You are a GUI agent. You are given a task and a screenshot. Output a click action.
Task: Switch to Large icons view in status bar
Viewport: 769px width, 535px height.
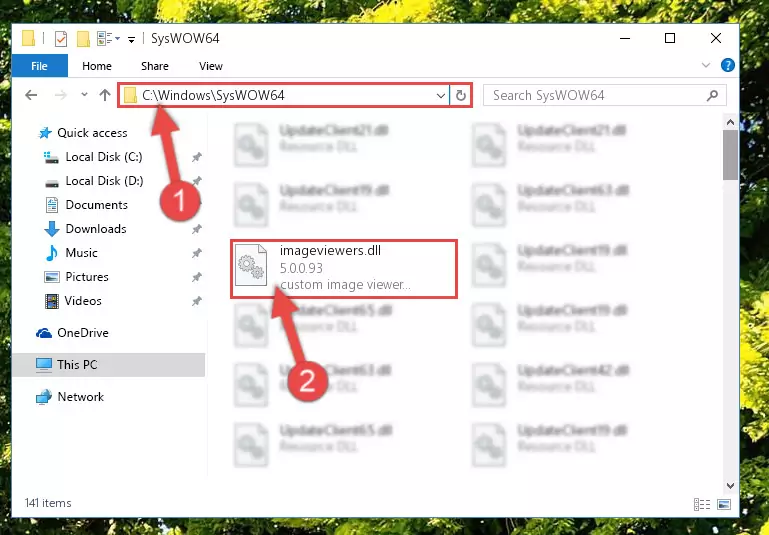coord(724,504)
